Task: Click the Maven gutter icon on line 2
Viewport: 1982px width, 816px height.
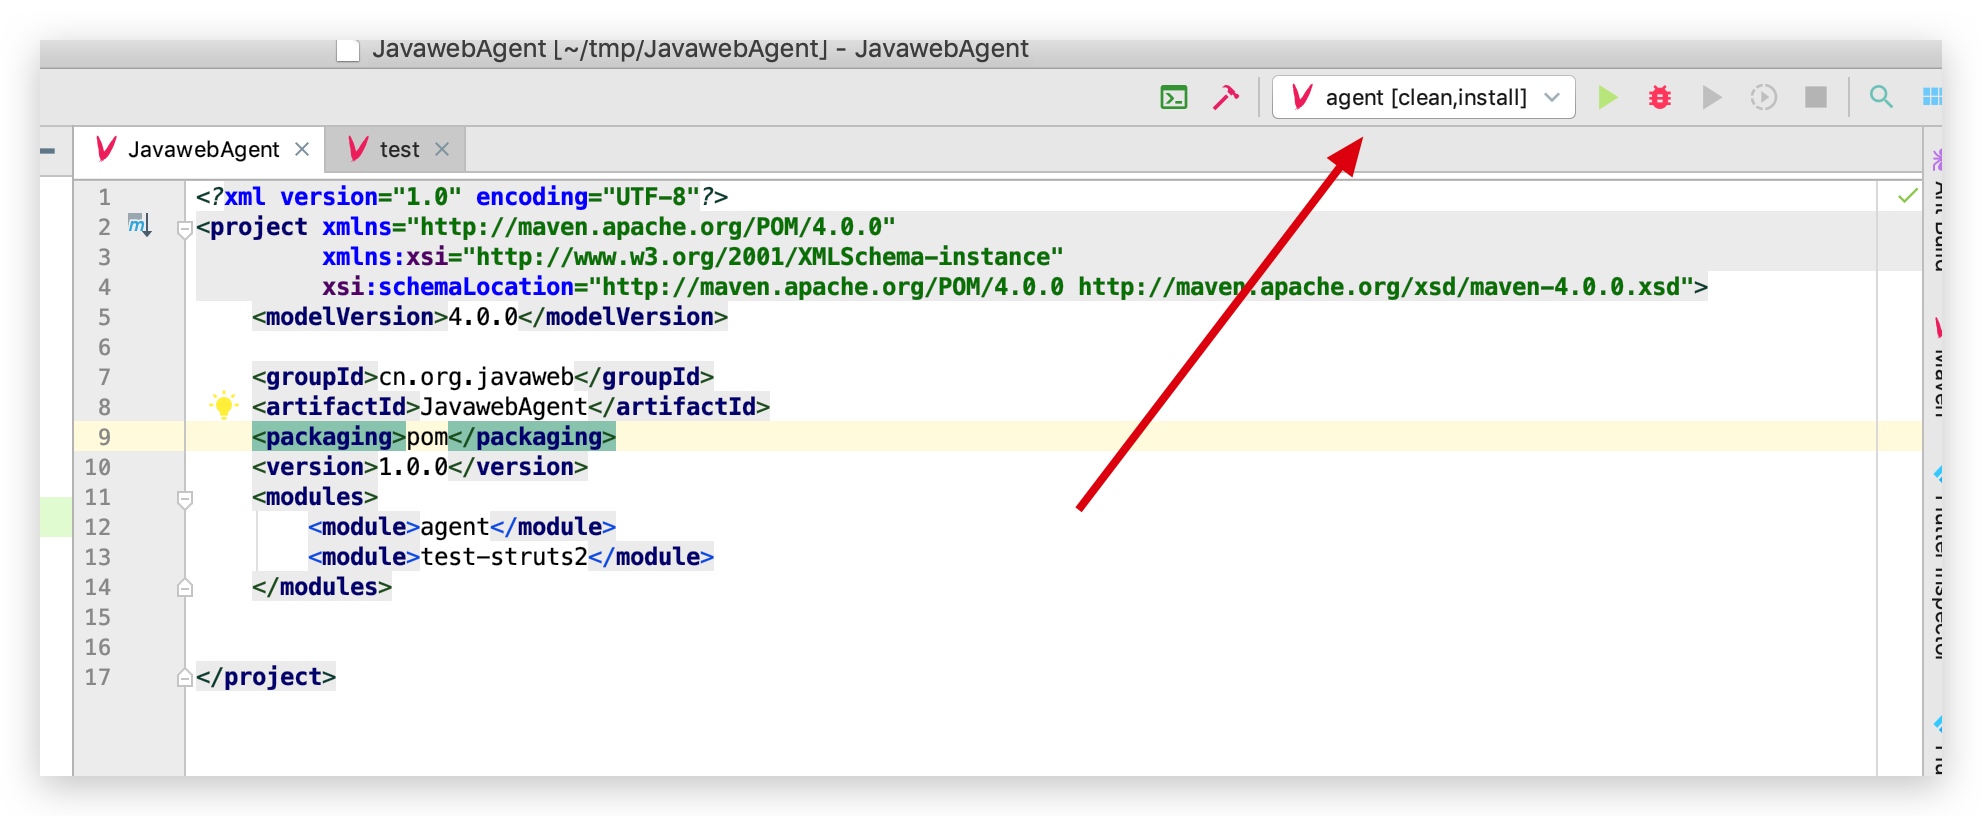Action: 138,225
